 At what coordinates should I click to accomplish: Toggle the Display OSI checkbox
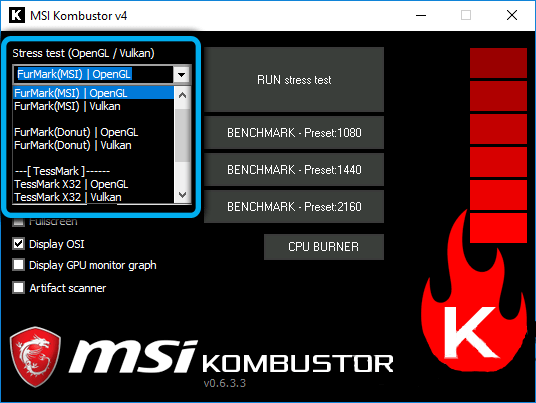18,244
